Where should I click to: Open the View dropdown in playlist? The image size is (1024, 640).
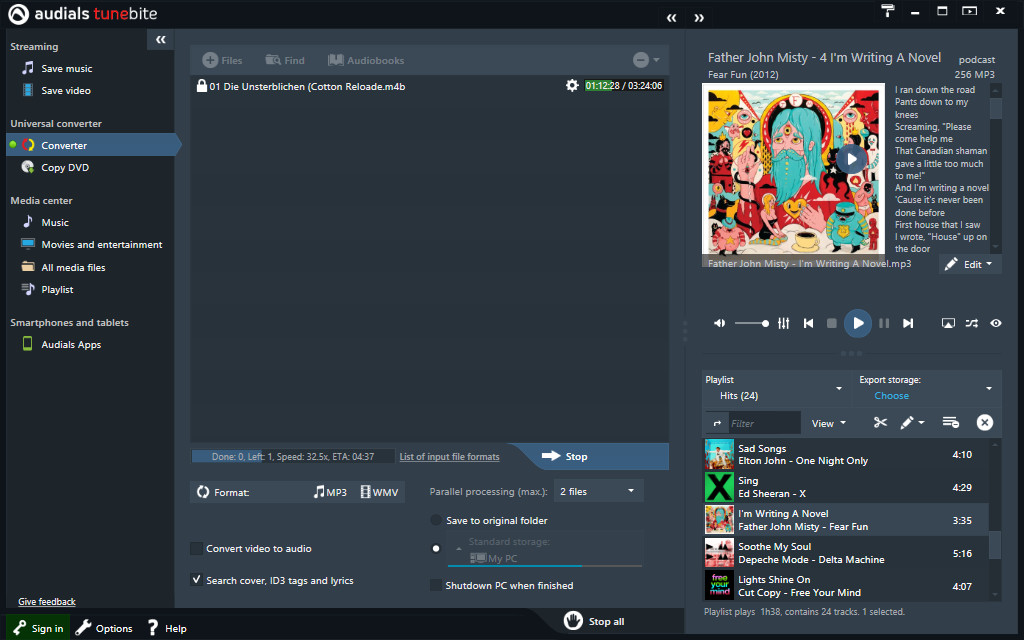[829, 423]
